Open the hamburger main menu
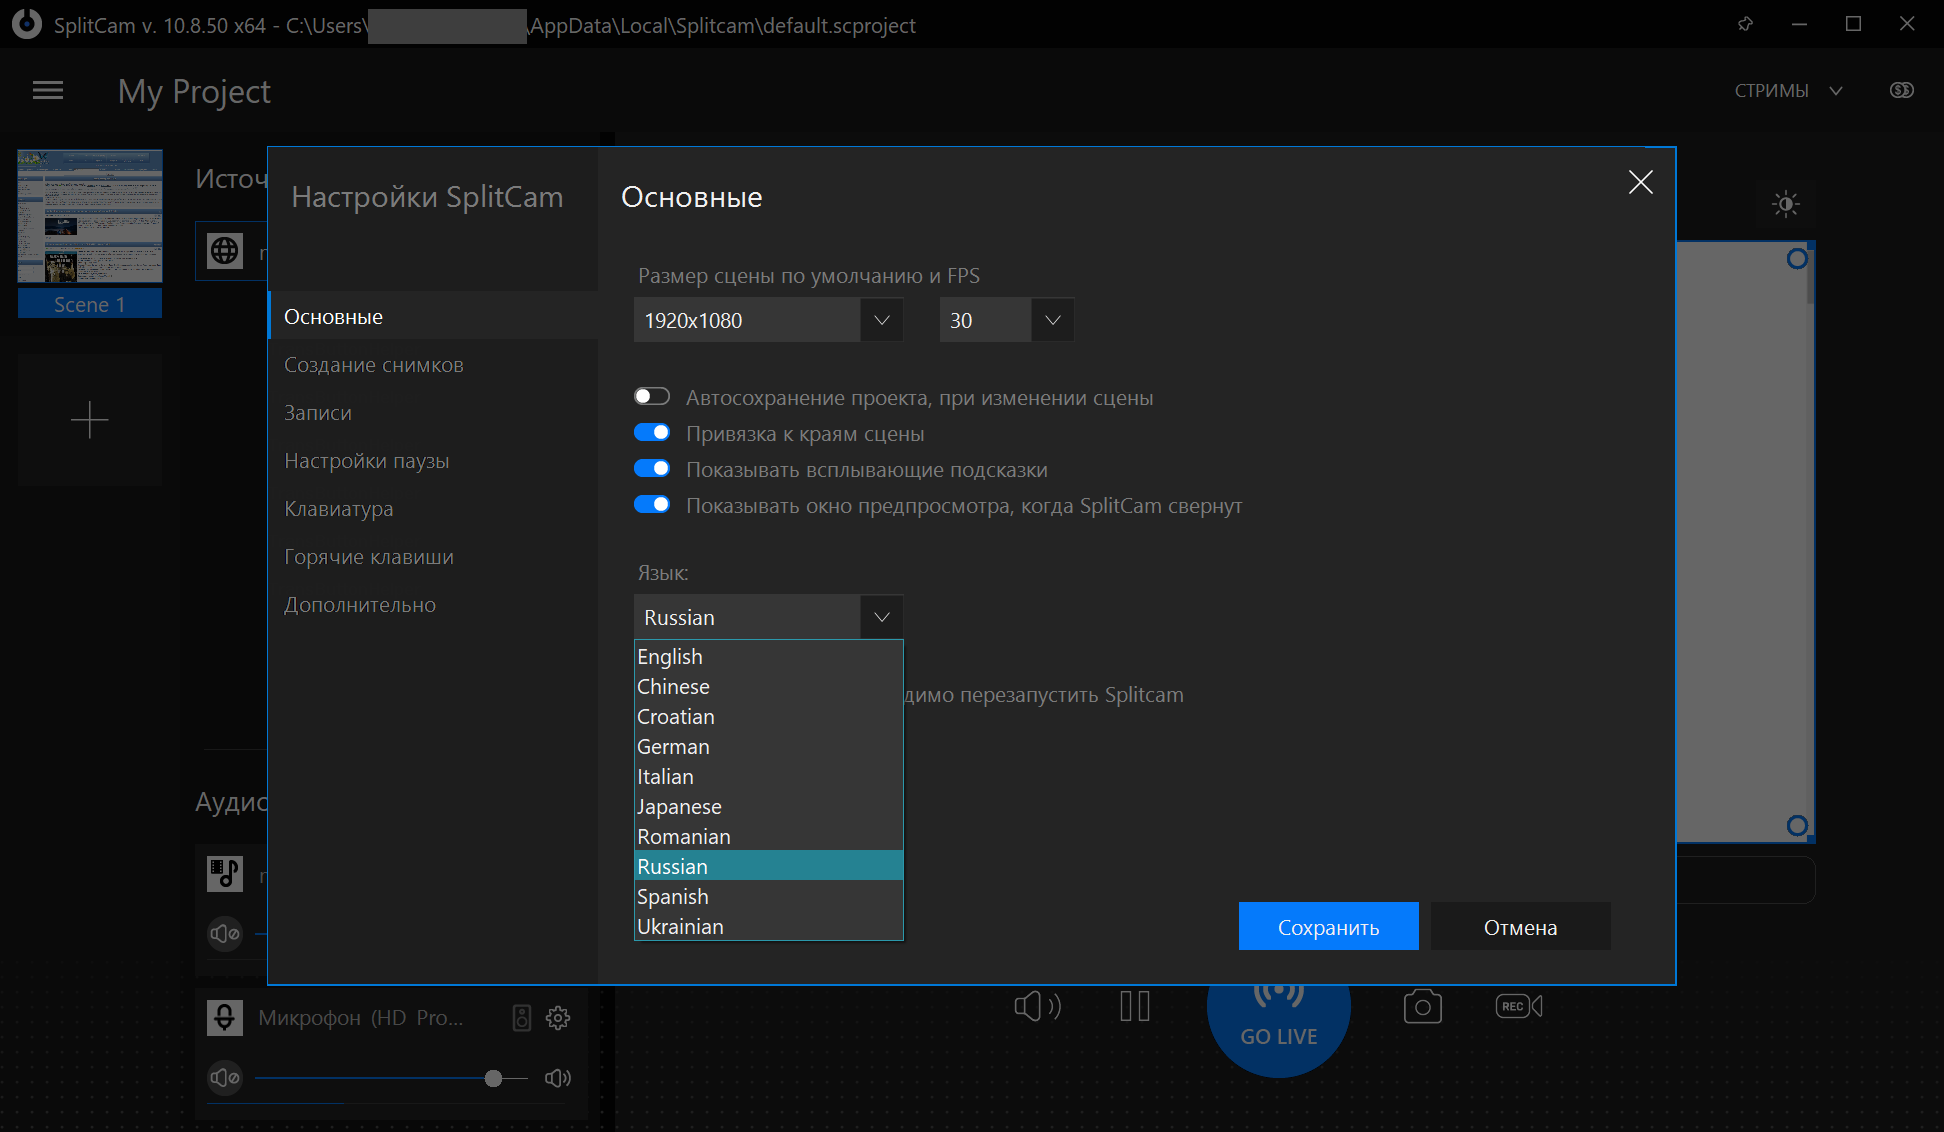The width and height of the screenshot is (1944, 1132). [x=48, y=91]
